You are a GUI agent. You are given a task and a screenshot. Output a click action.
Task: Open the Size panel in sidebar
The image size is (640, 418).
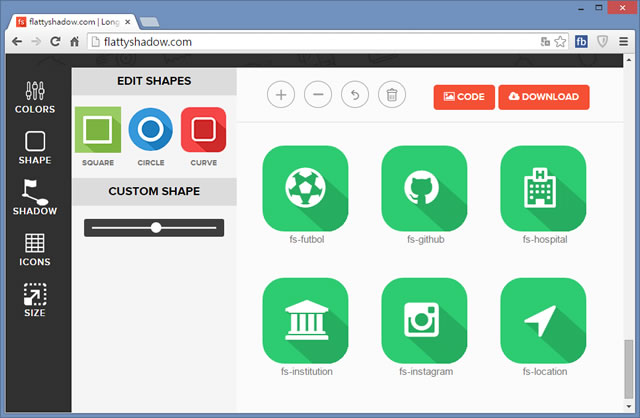pos(35,300)
